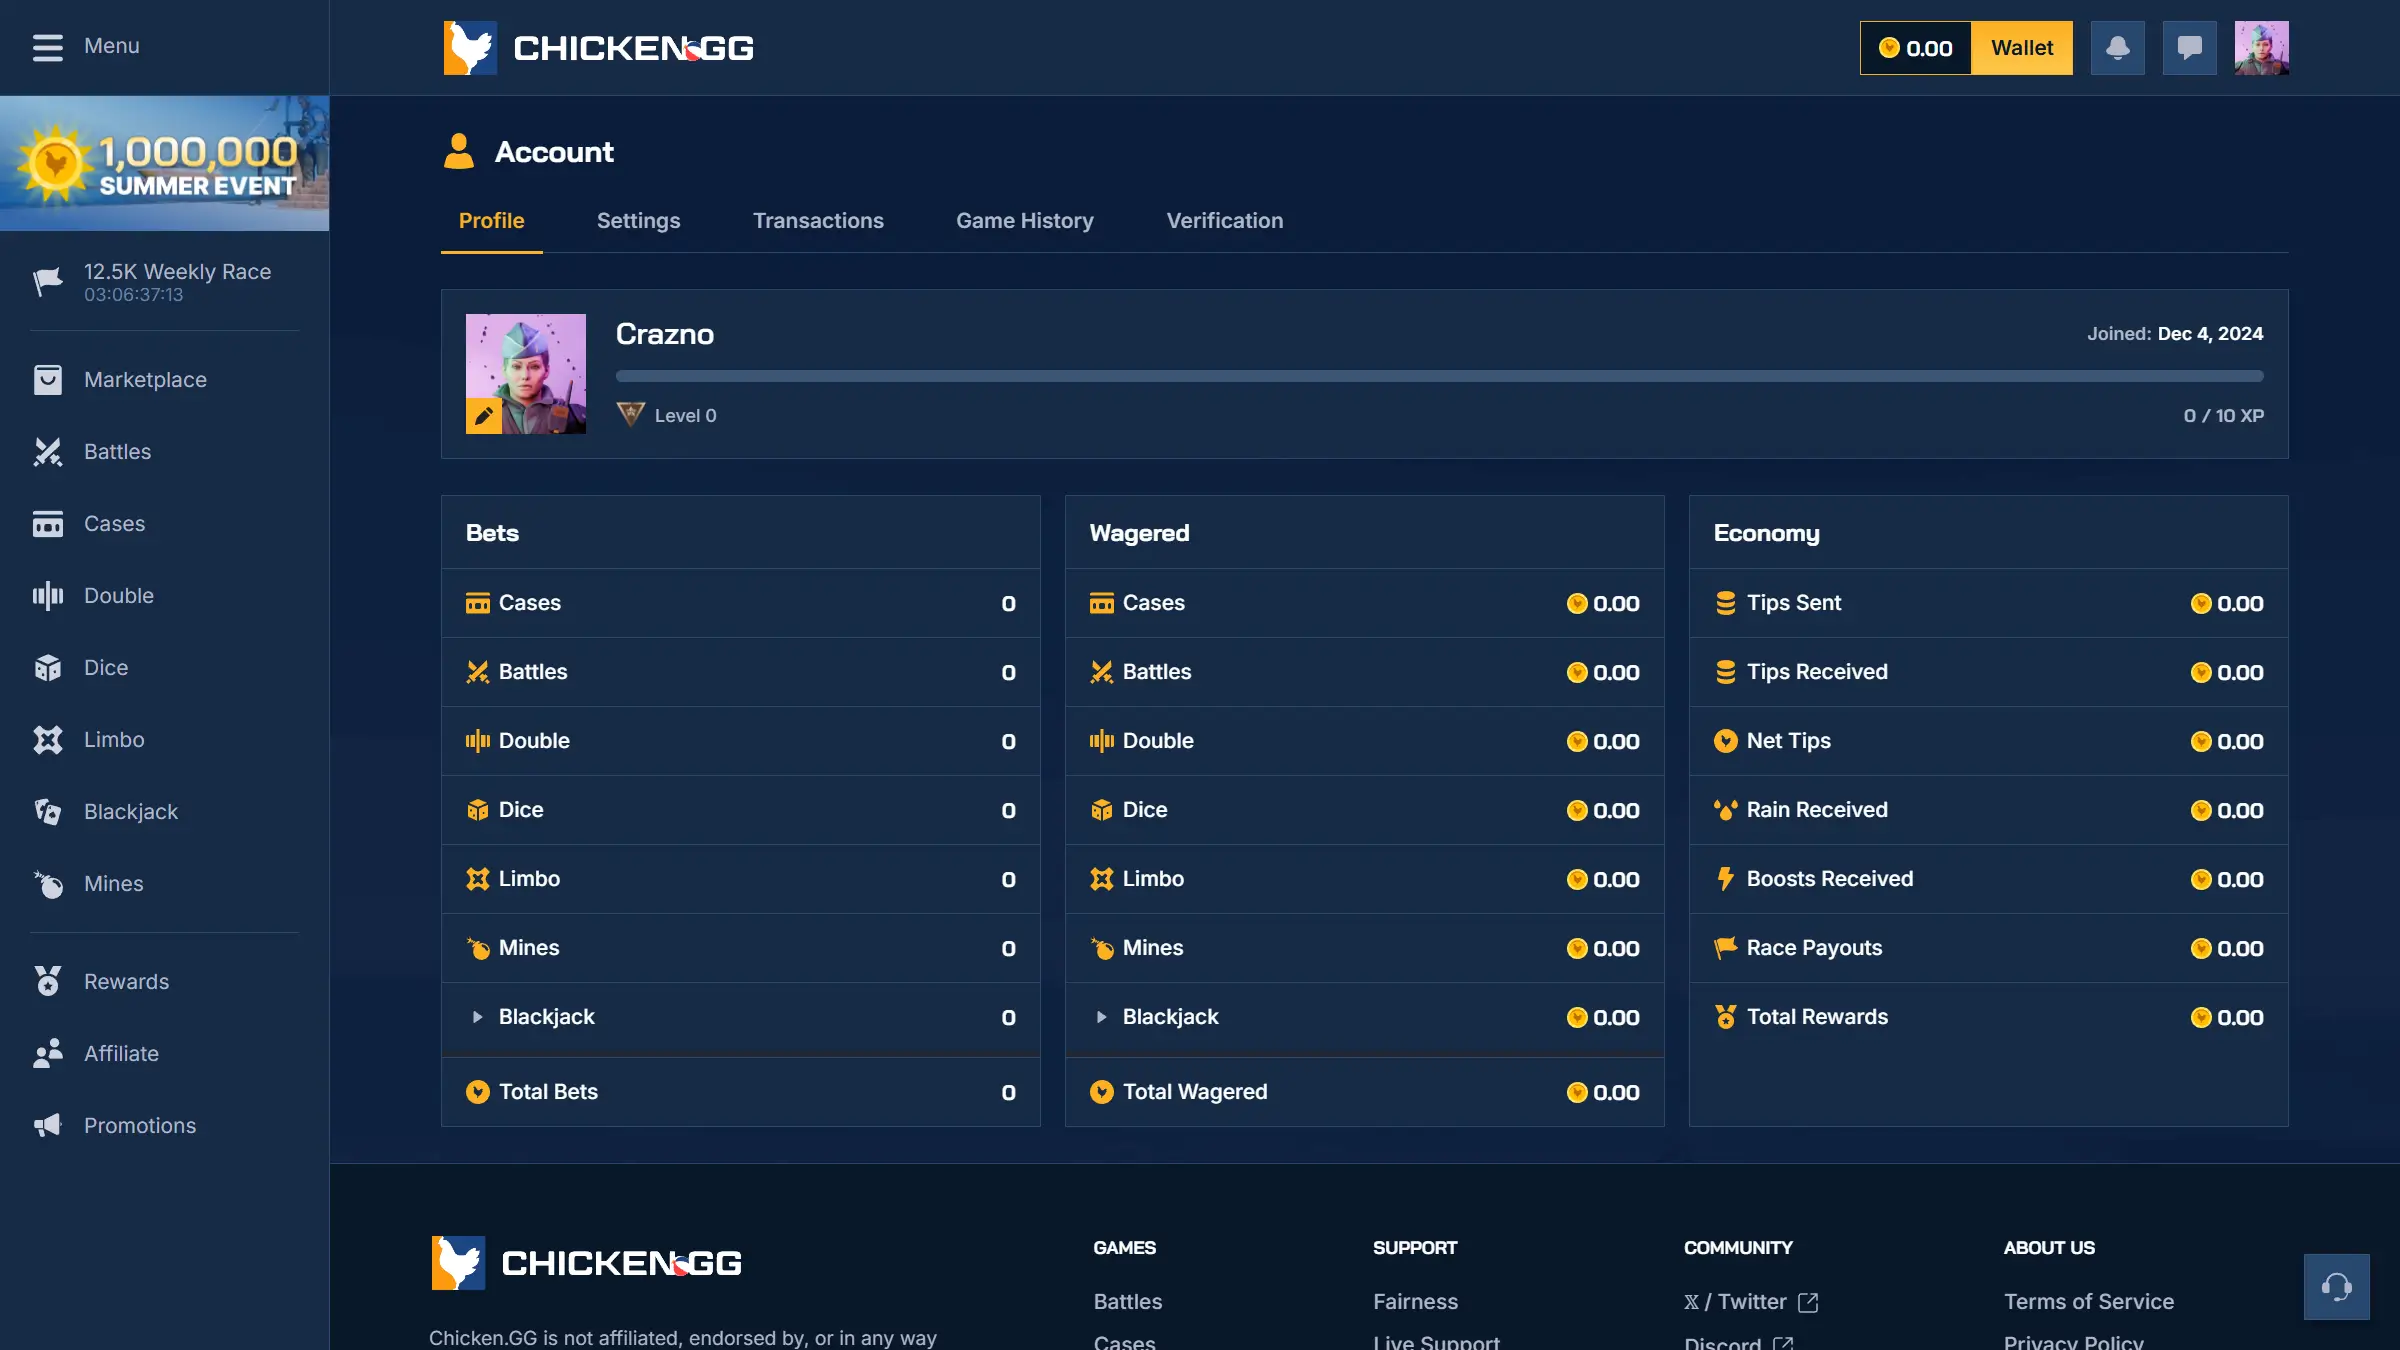This screenshot has height=1350, width=2400.
Task: Expand the Blackjack row under Wagered
Action: 1102,1017
